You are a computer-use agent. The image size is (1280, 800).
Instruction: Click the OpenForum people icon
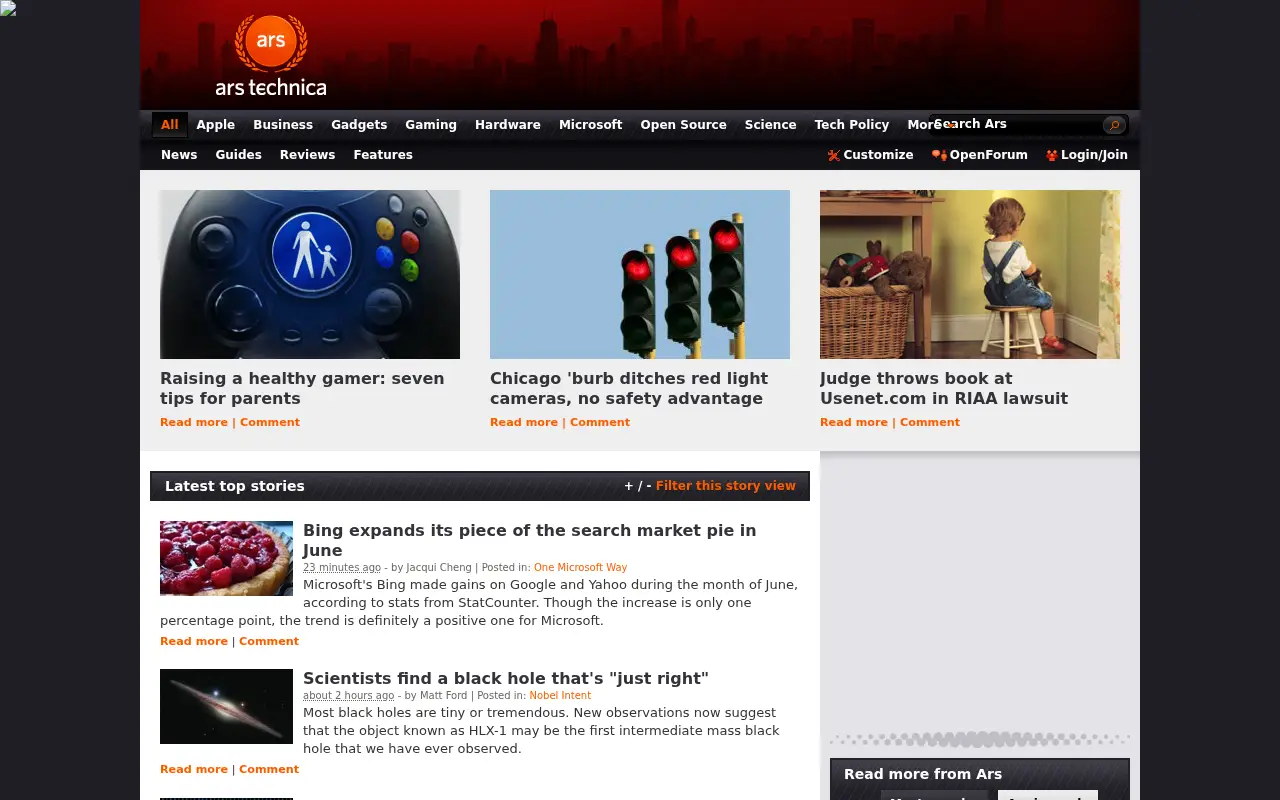[939, 155]
